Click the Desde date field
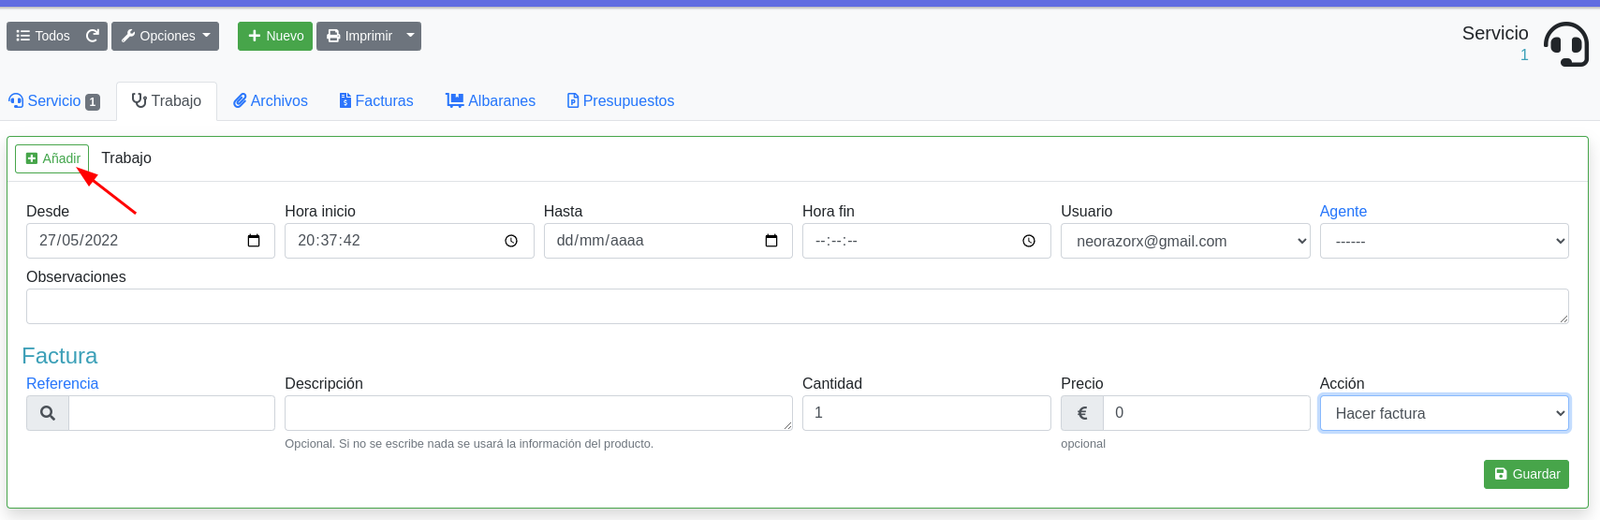 tap(150, 241)
